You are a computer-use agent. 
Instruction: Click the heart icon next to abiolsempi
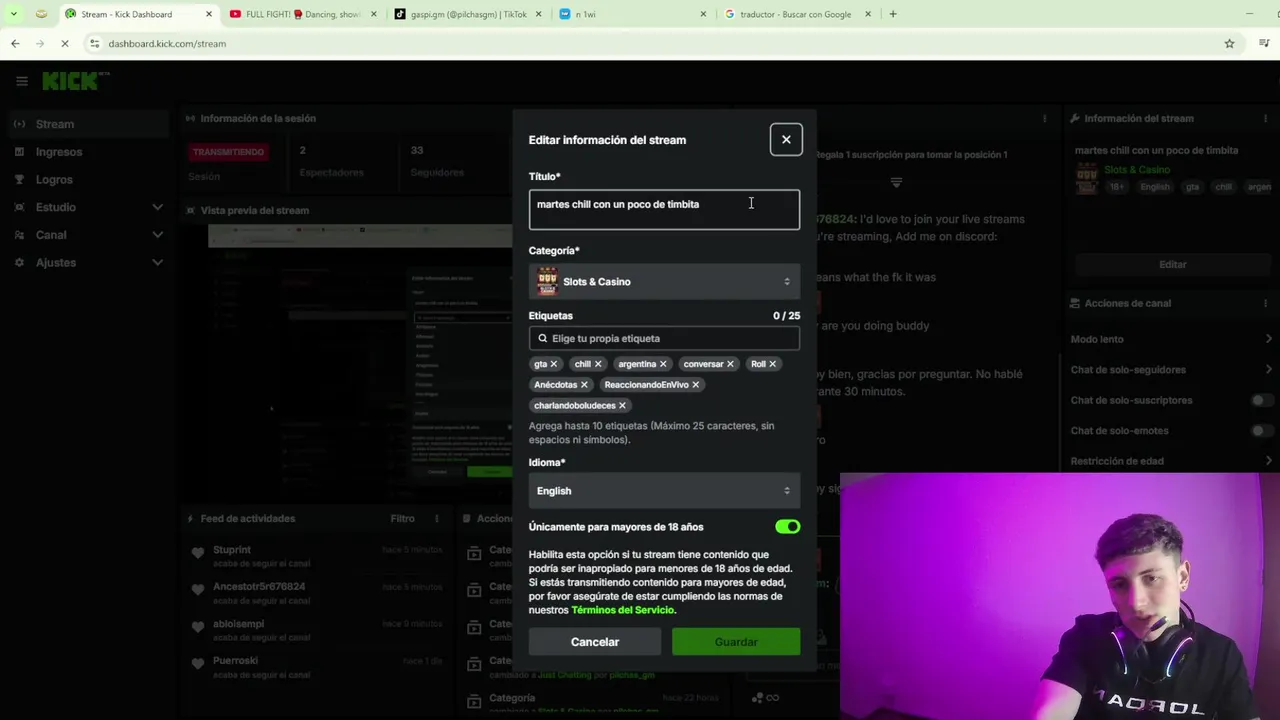click(x=198, y=627)
